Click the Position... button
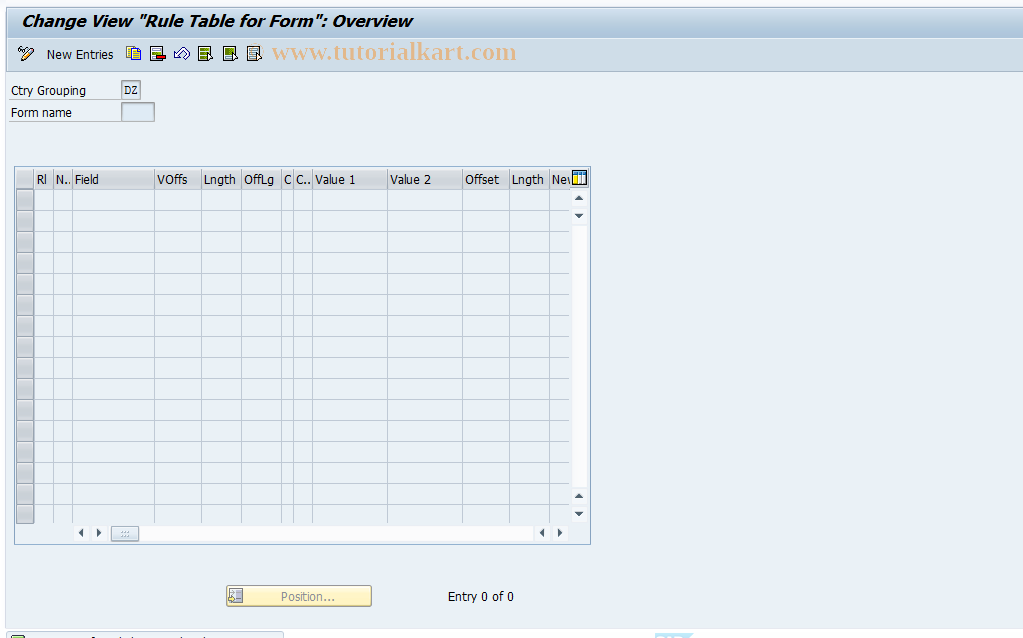Viewport: 1023px width, 638px height. coord(299,596)
